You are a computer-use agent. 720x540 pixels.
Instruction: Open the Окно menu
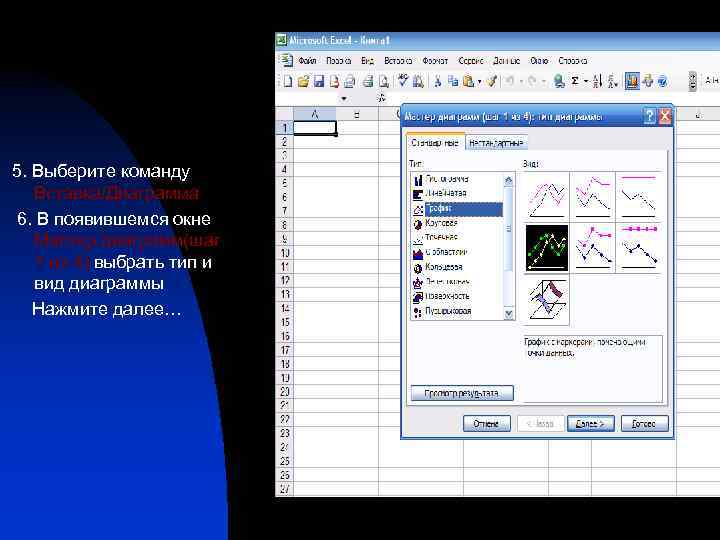pyautogui.click(x=539, y=61)
